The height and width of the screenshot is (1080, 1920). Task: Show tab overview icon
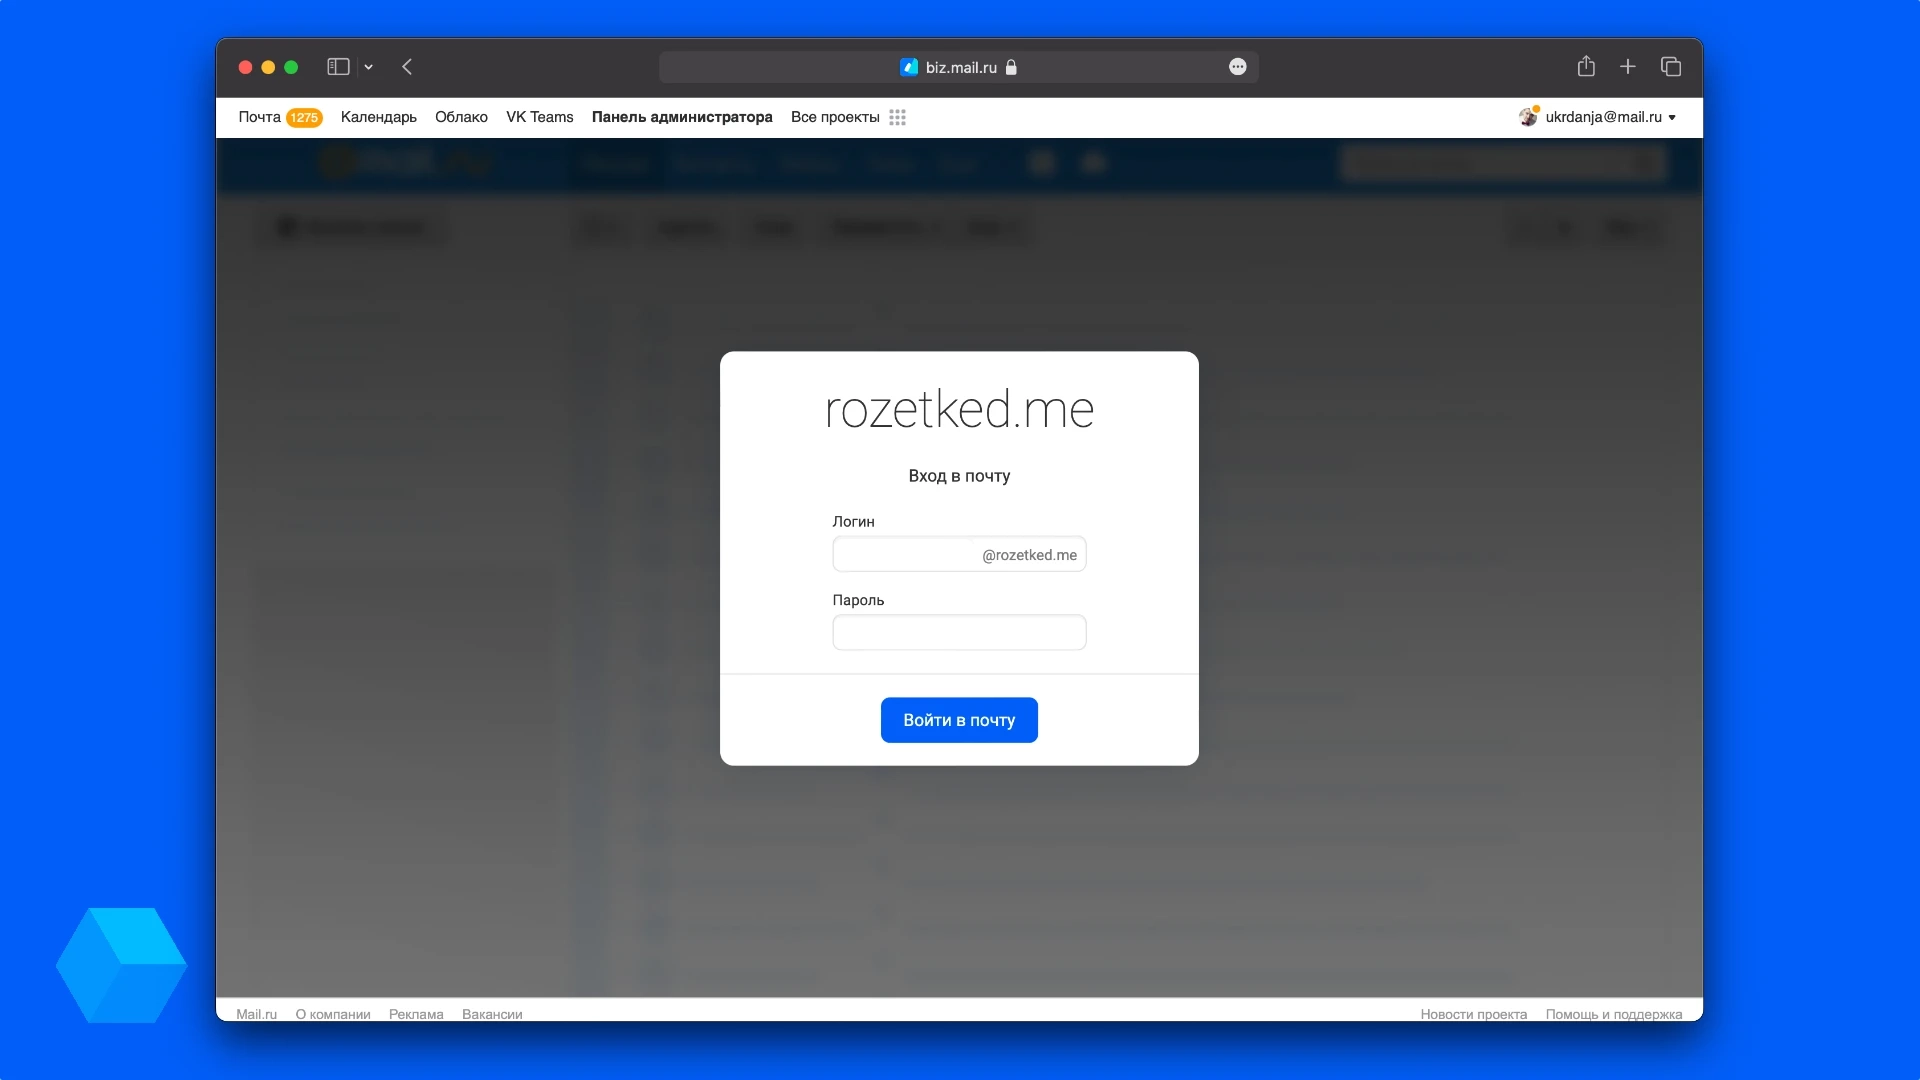pos(1671,67)
